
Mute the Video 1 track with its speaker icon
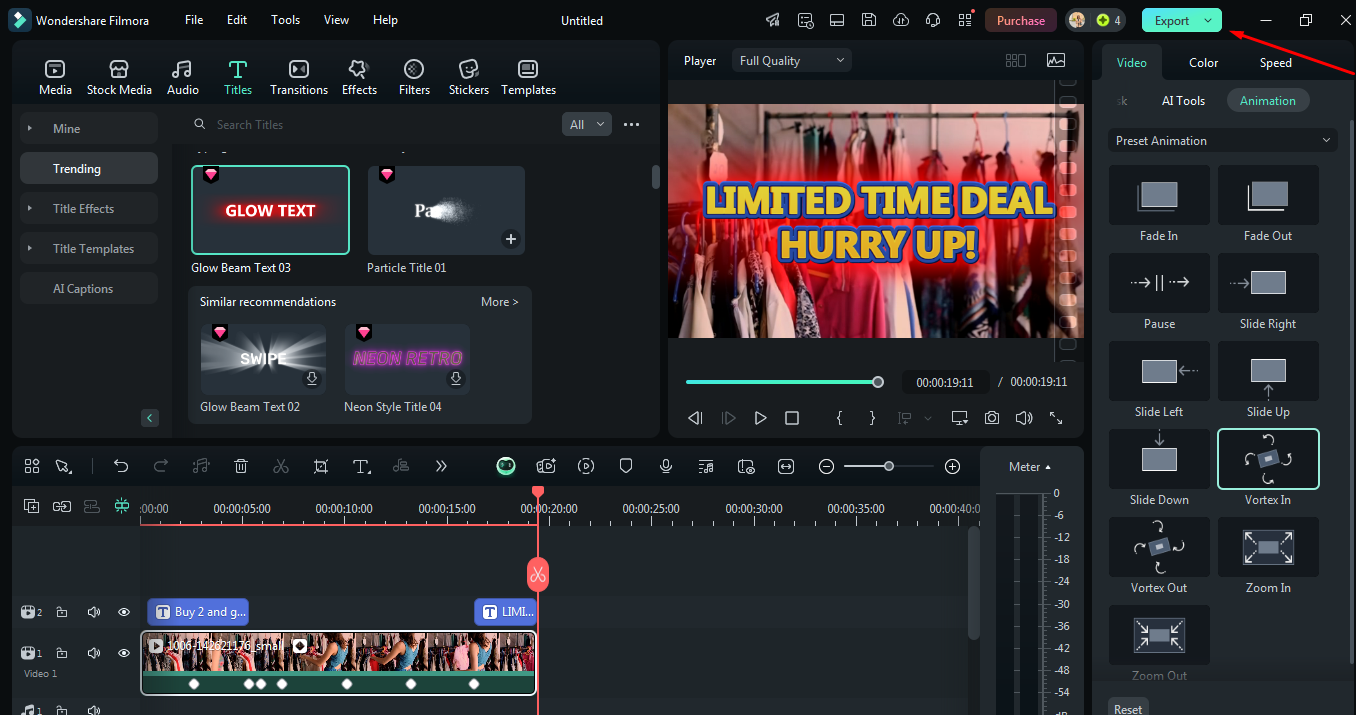[x=94, y=653]
